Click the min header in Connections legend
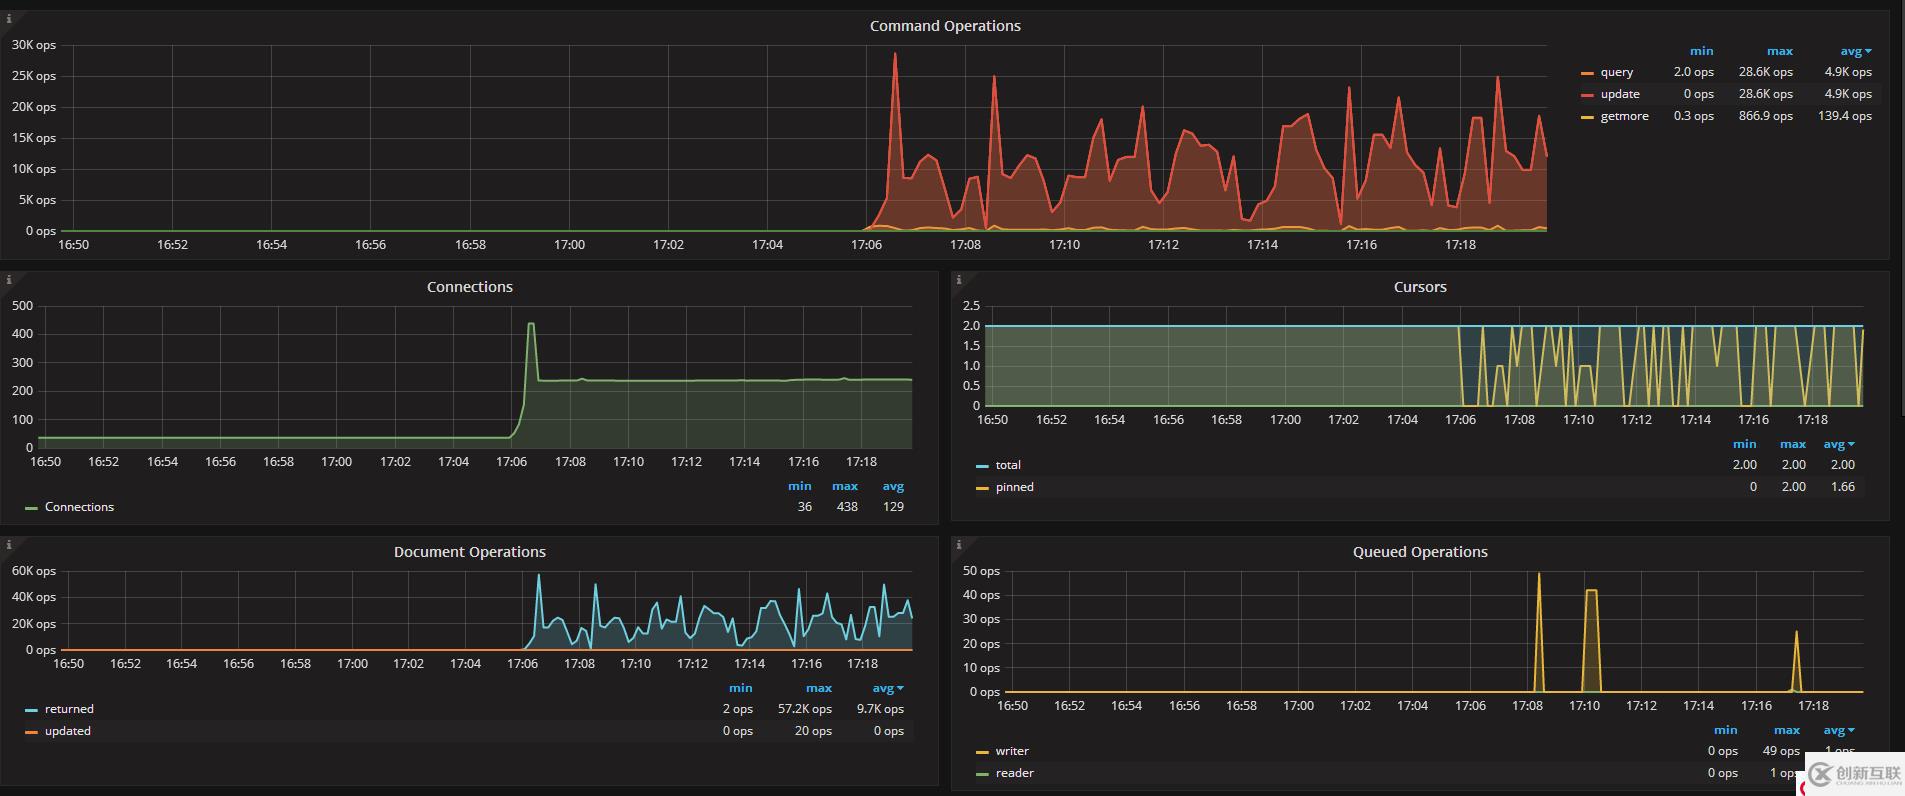The height and width of the screenshot is (796, 1905). coord(799,486)
